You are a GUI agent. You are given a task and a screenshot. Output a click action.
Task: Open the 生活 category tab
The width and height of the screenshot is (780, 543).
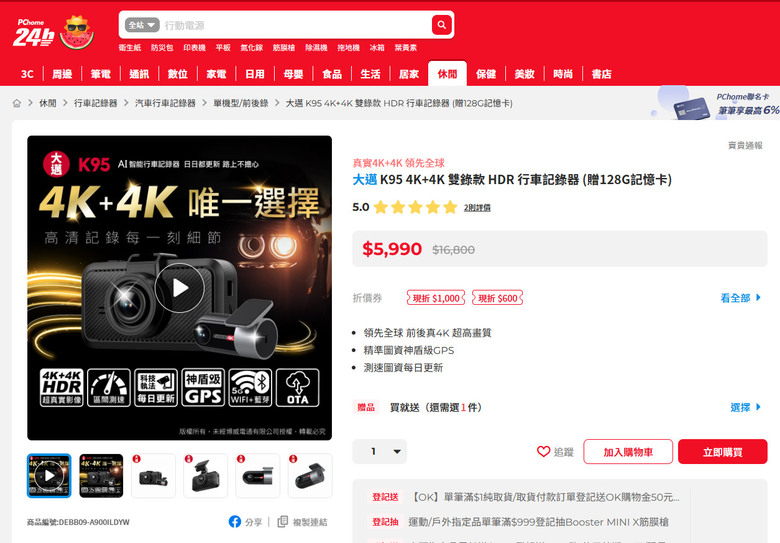pos(371,74)
